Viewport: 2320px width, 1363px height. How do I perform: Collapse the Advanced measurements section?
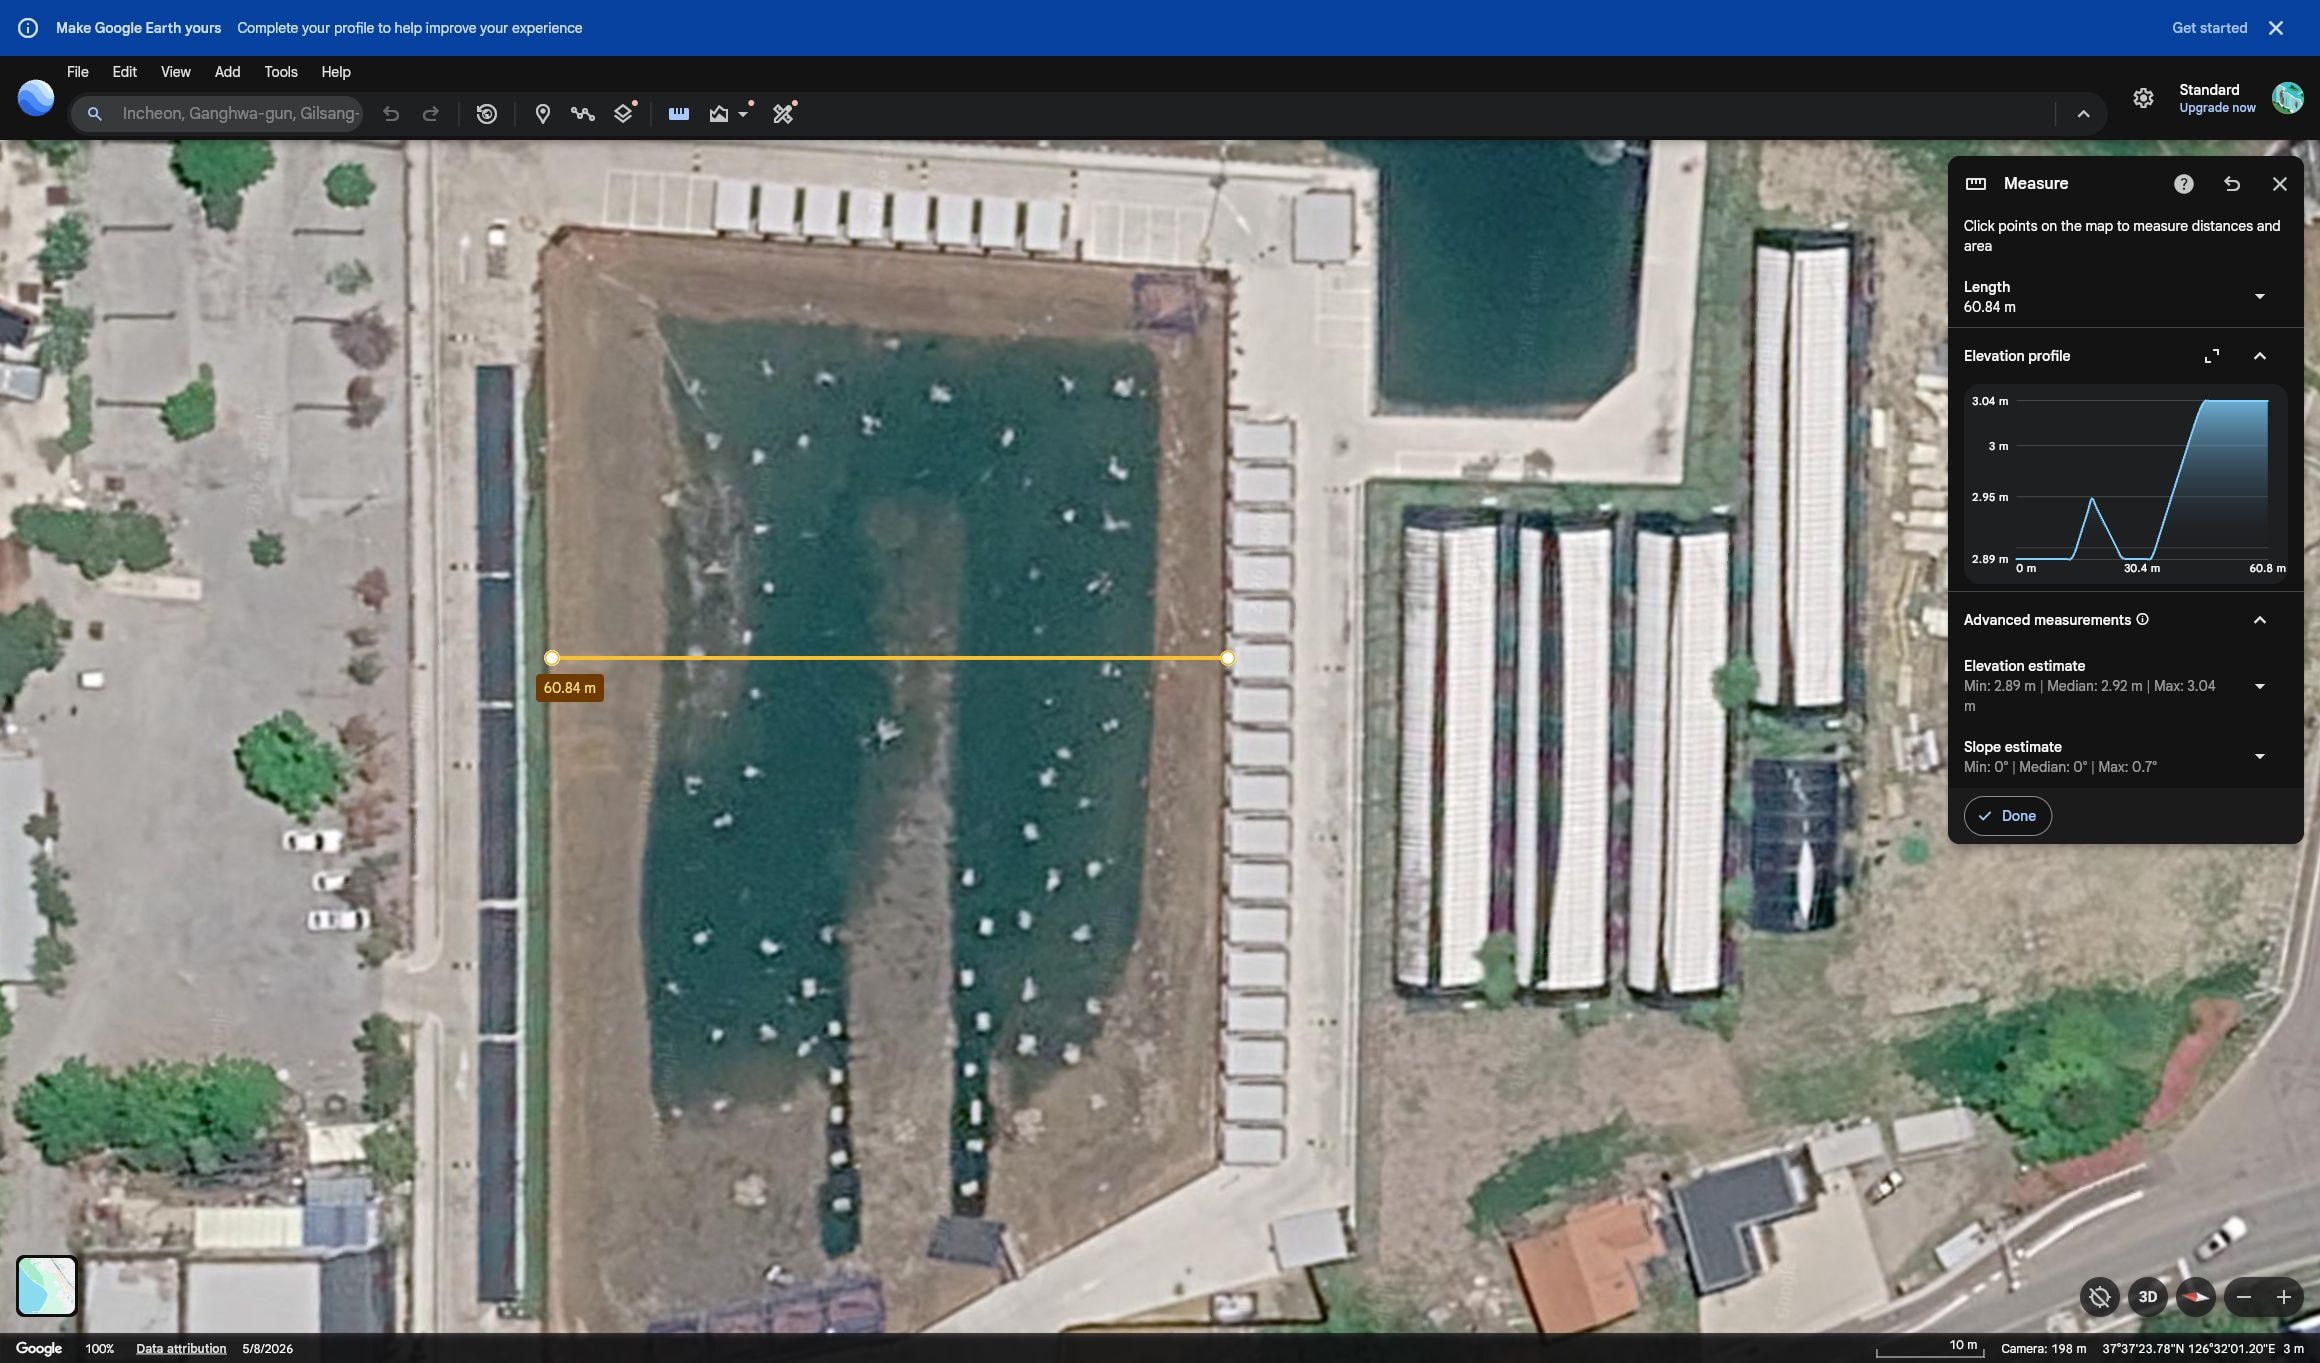(2260, 620)
